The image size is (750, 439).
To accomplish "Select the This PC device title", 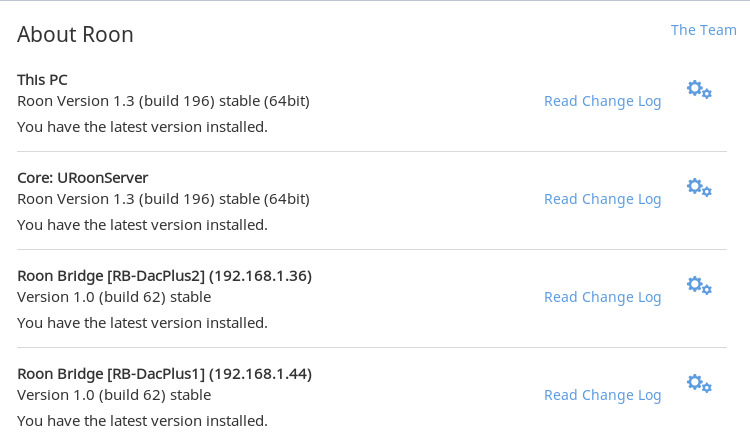I will tap(42, 80).
